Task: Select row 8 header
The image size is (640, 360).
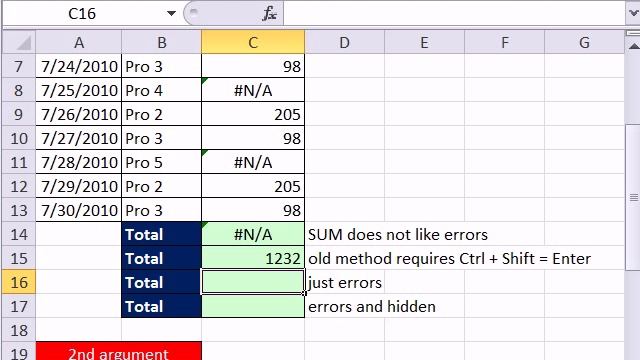Action: tap(19, 90)
